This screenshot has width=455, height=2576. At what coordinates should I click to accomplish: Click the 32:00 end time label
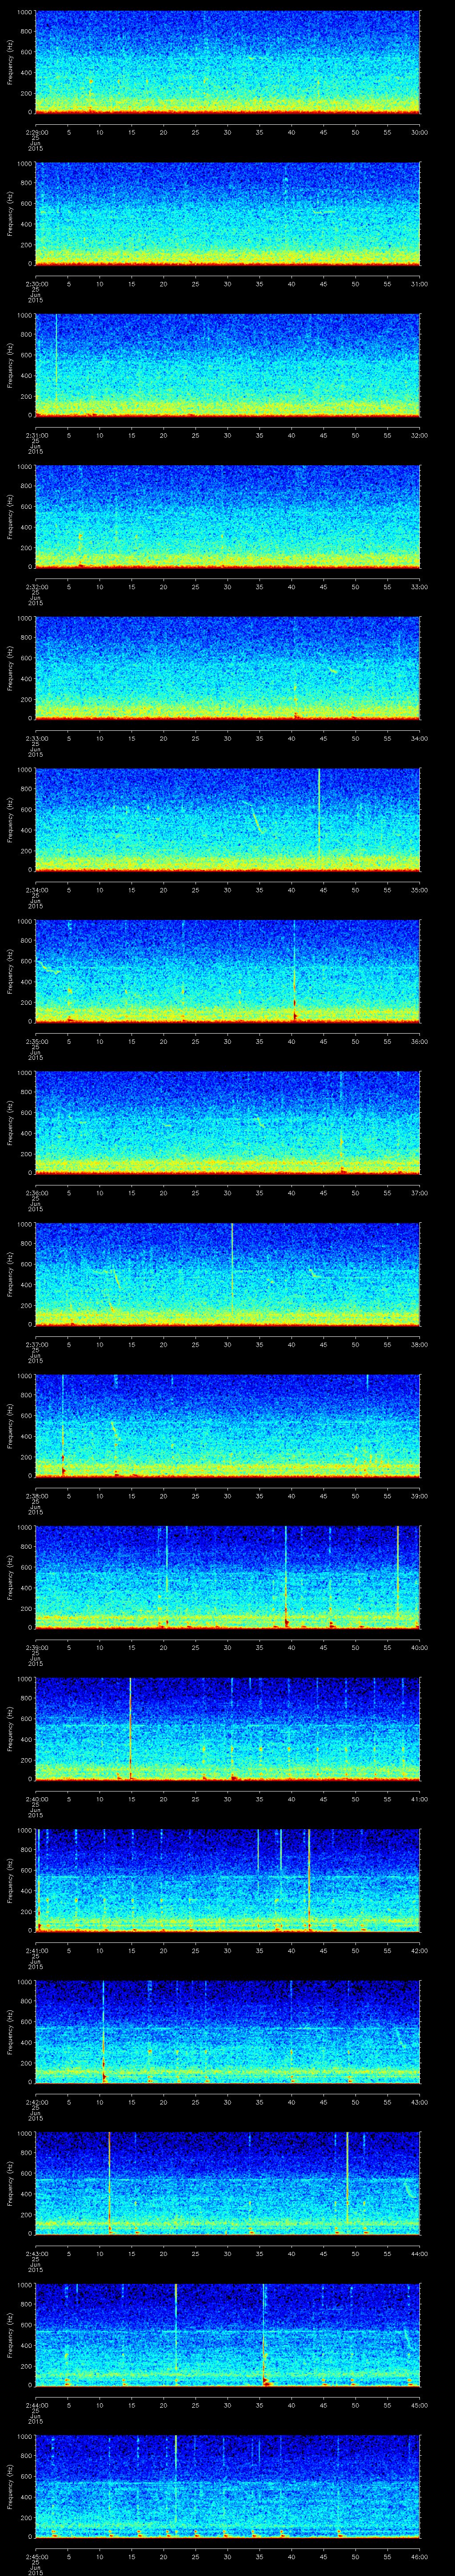(419, 435)
